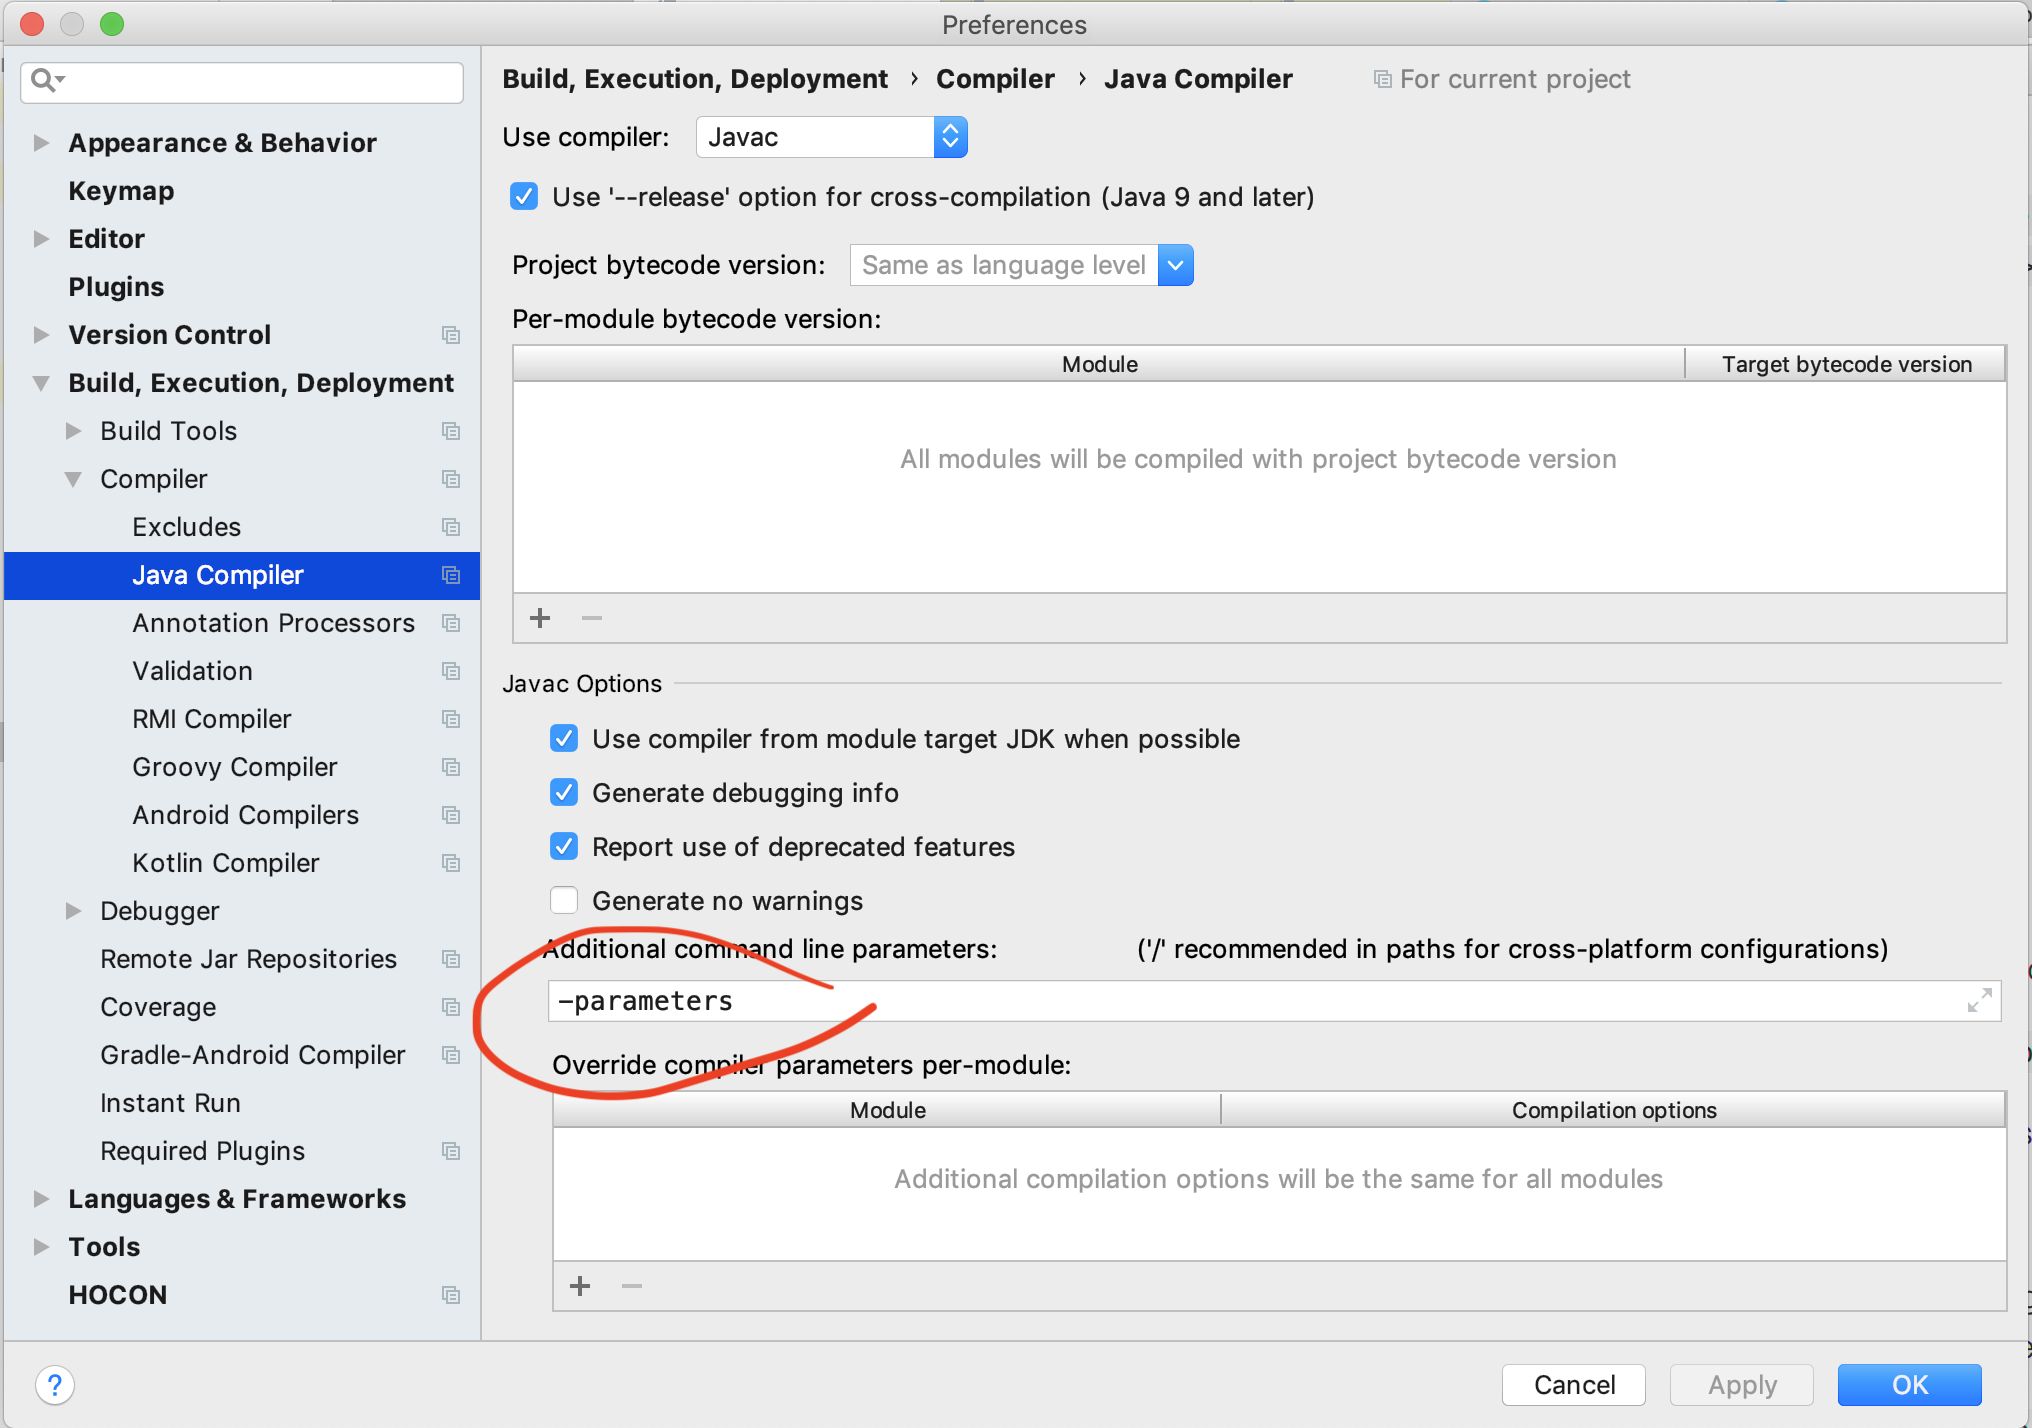2032x1428 pixels.
Task: Click add button under compilation options table
Action: [580, 1286]
